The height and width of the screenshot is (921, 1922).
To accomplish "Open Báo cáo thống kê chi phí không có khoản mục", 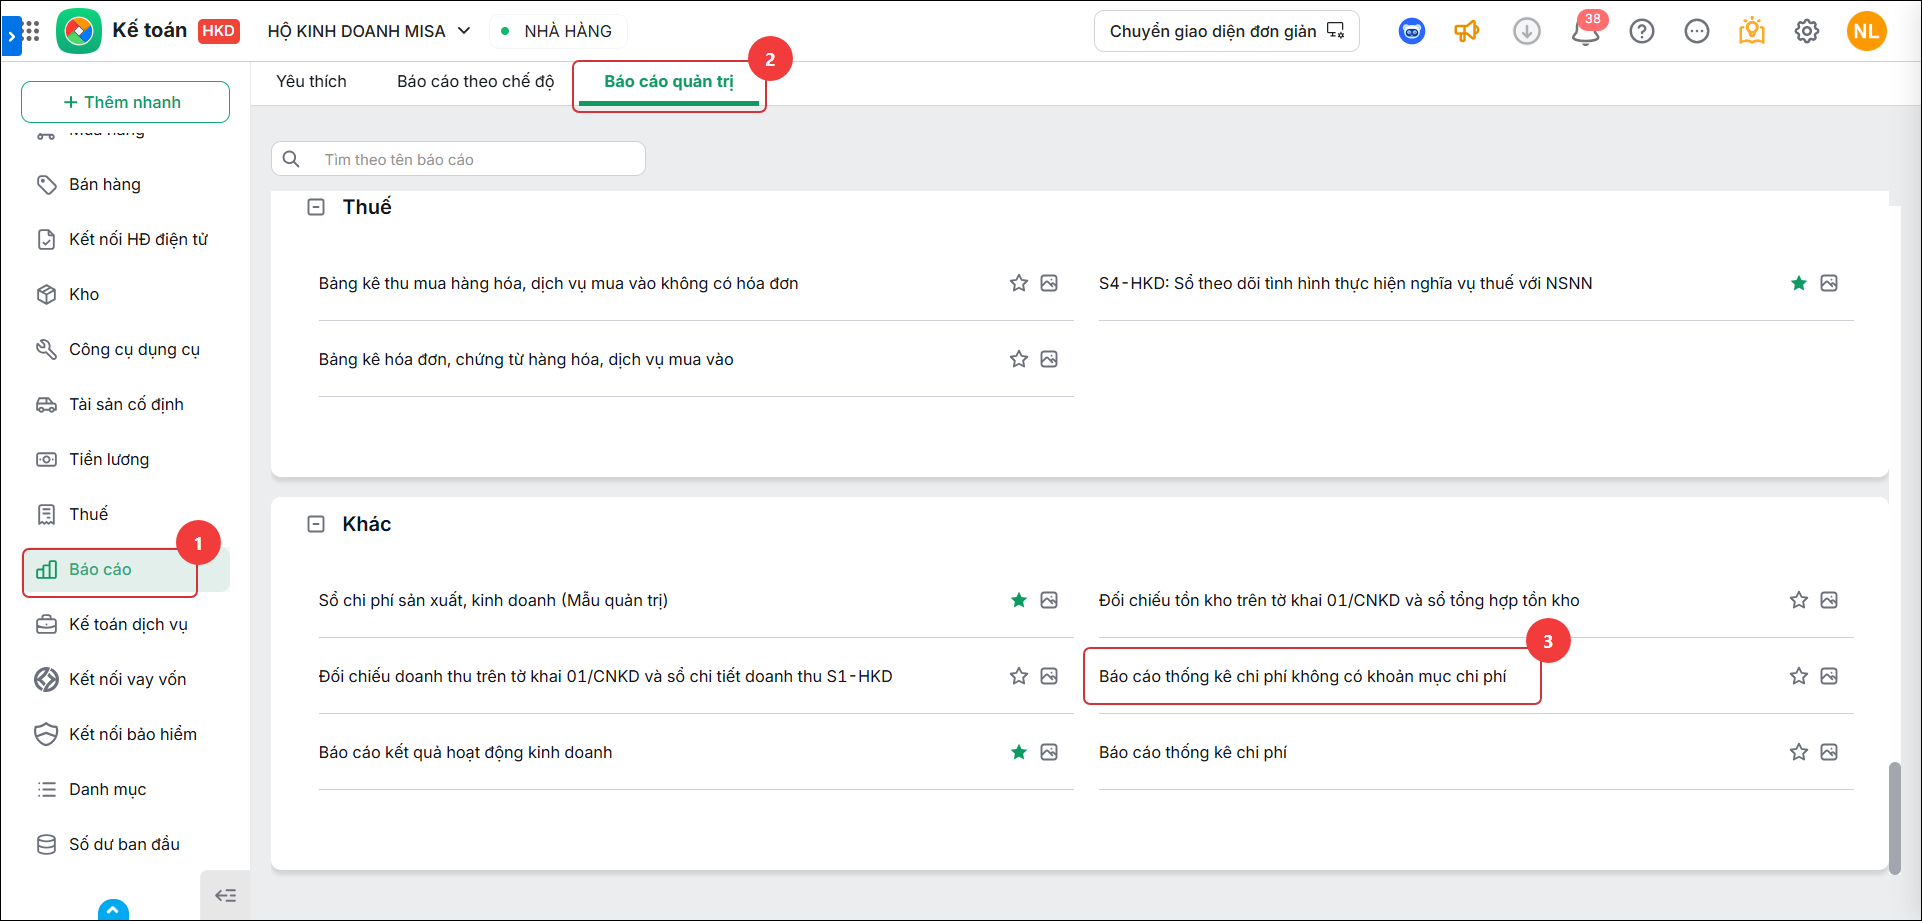I will [1302, 677].
